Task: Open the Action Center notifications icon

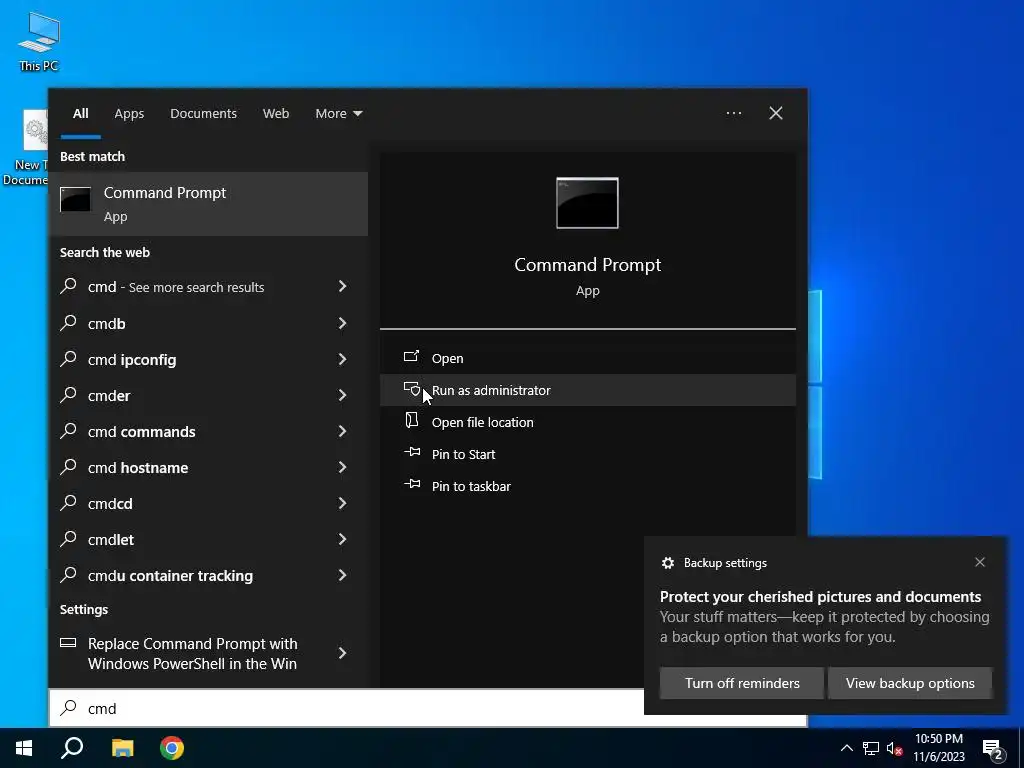Action: (993, 749)
